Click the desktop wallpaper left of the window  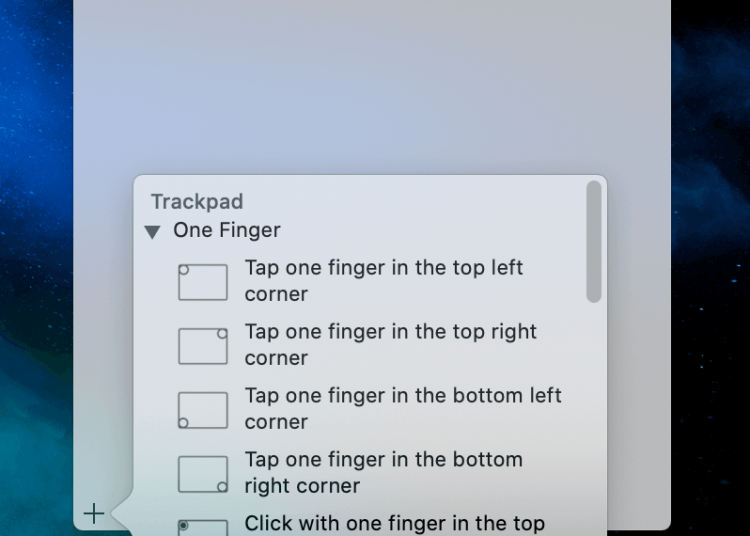pyautogui.click(x=36, y=270)
